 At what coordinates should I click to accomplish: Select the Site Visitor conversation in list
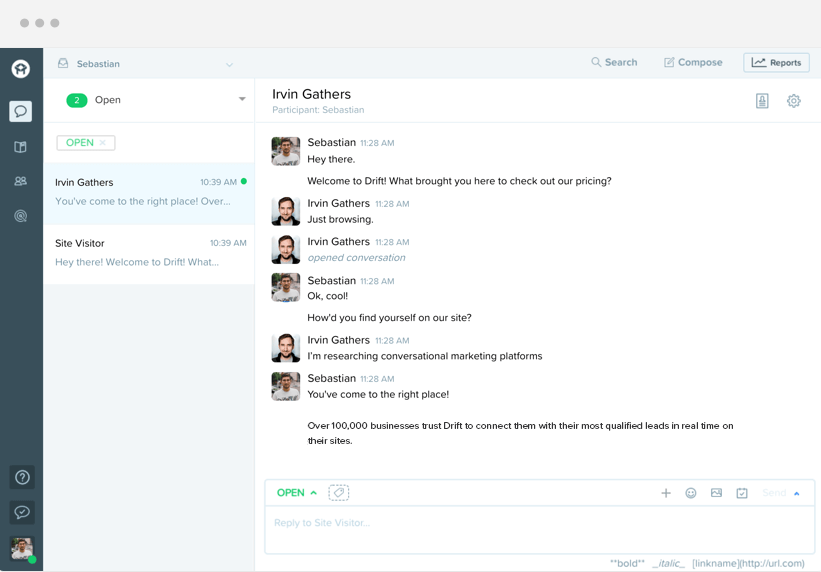coord(149,254)
